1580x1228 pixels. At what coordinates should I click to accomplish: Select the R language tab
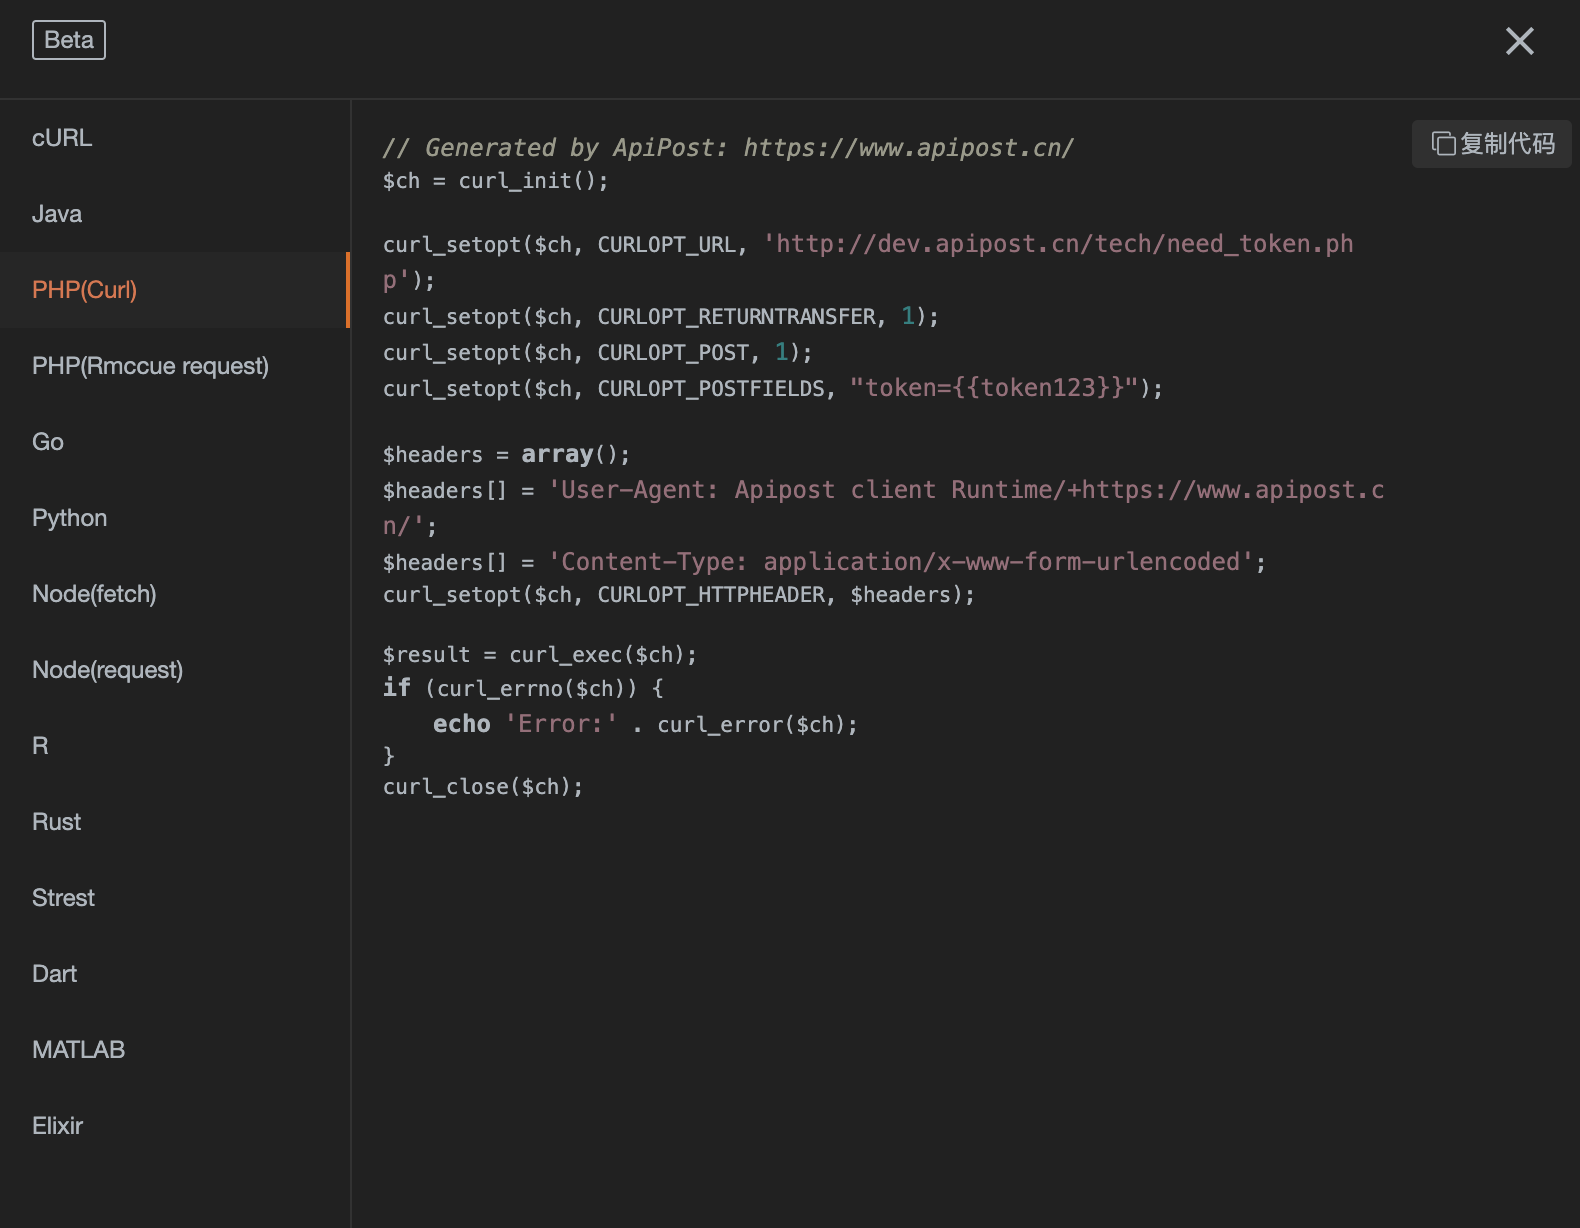tap(175, 746)
